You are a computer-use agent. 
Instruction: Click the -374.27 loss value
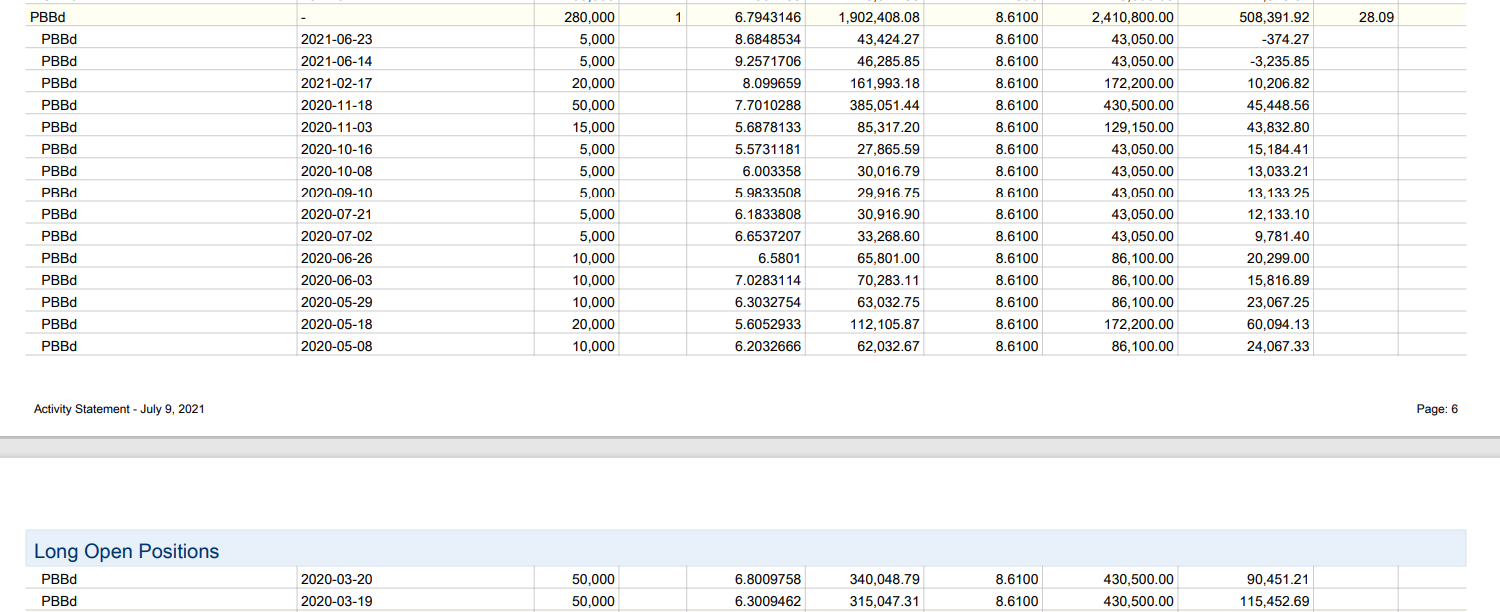(x=1286, y=39)
